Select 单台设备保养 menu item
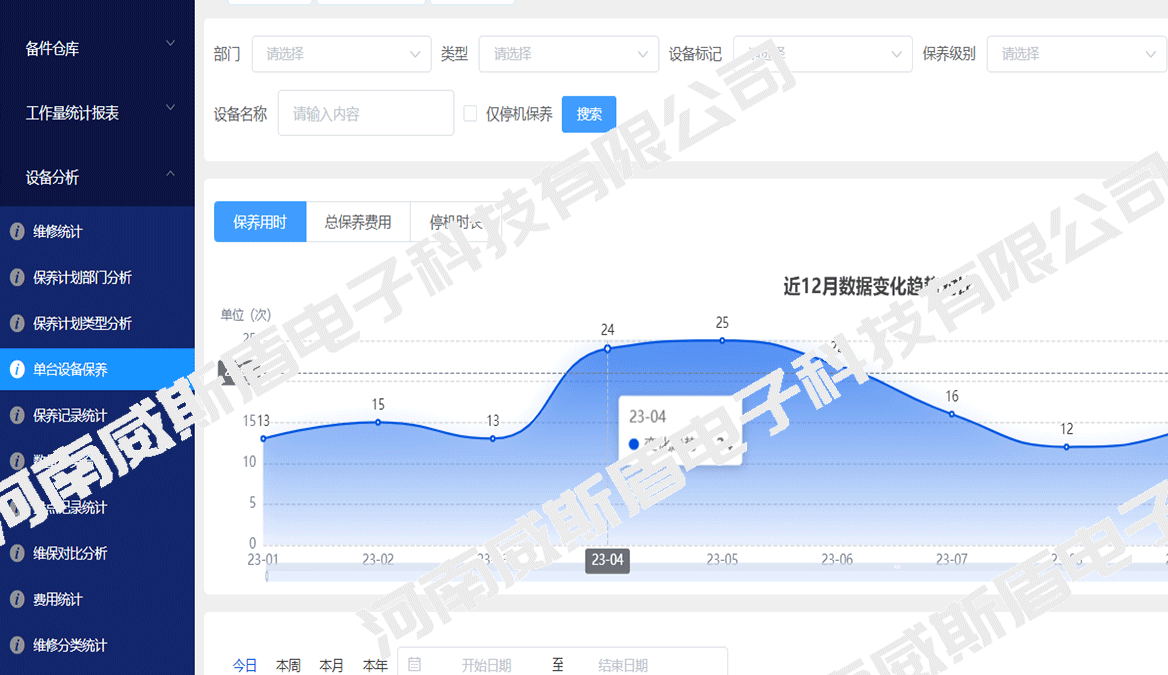 click(97, 370)
